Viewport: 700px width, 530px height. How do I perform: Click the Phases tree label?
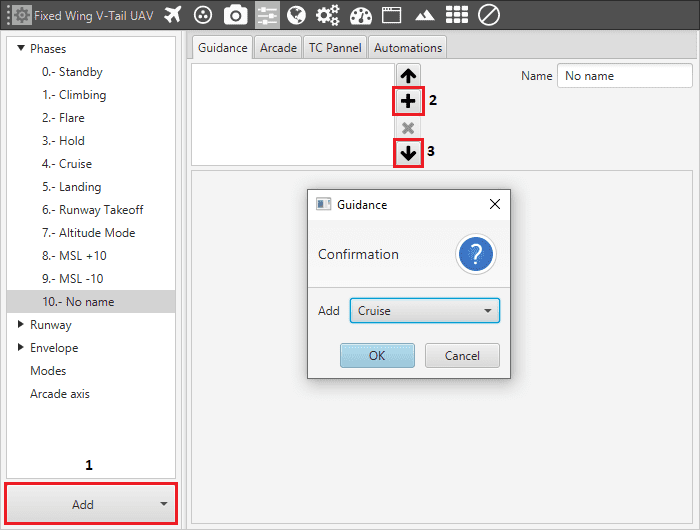click(x=48, y=49)
